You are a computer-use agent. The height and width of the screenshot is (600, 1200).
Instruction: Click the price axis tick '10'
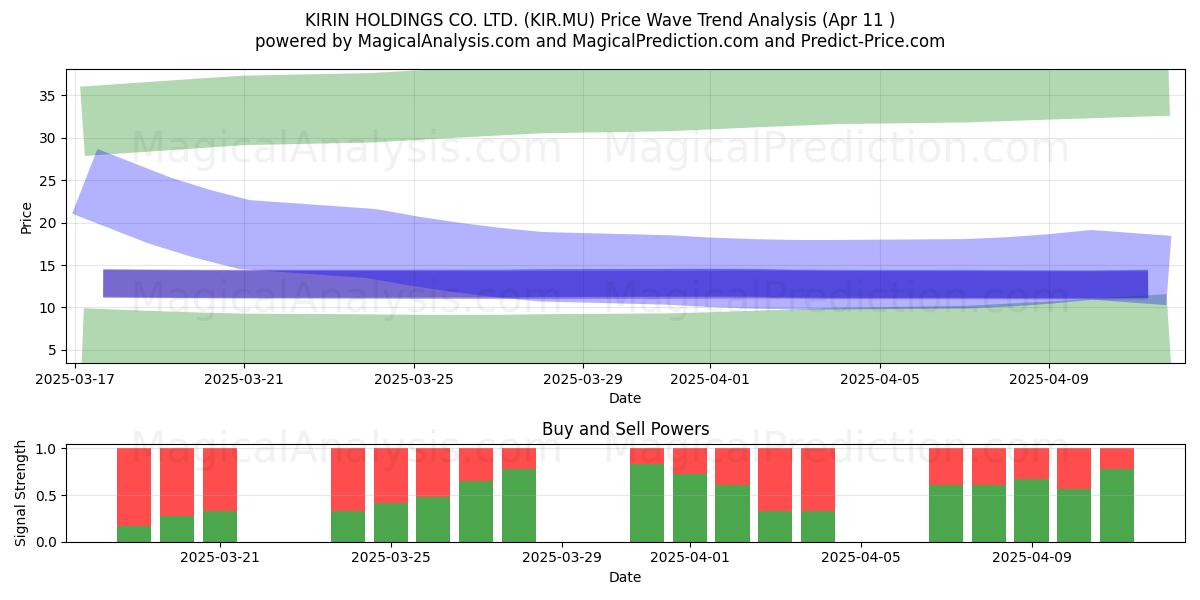46,308
